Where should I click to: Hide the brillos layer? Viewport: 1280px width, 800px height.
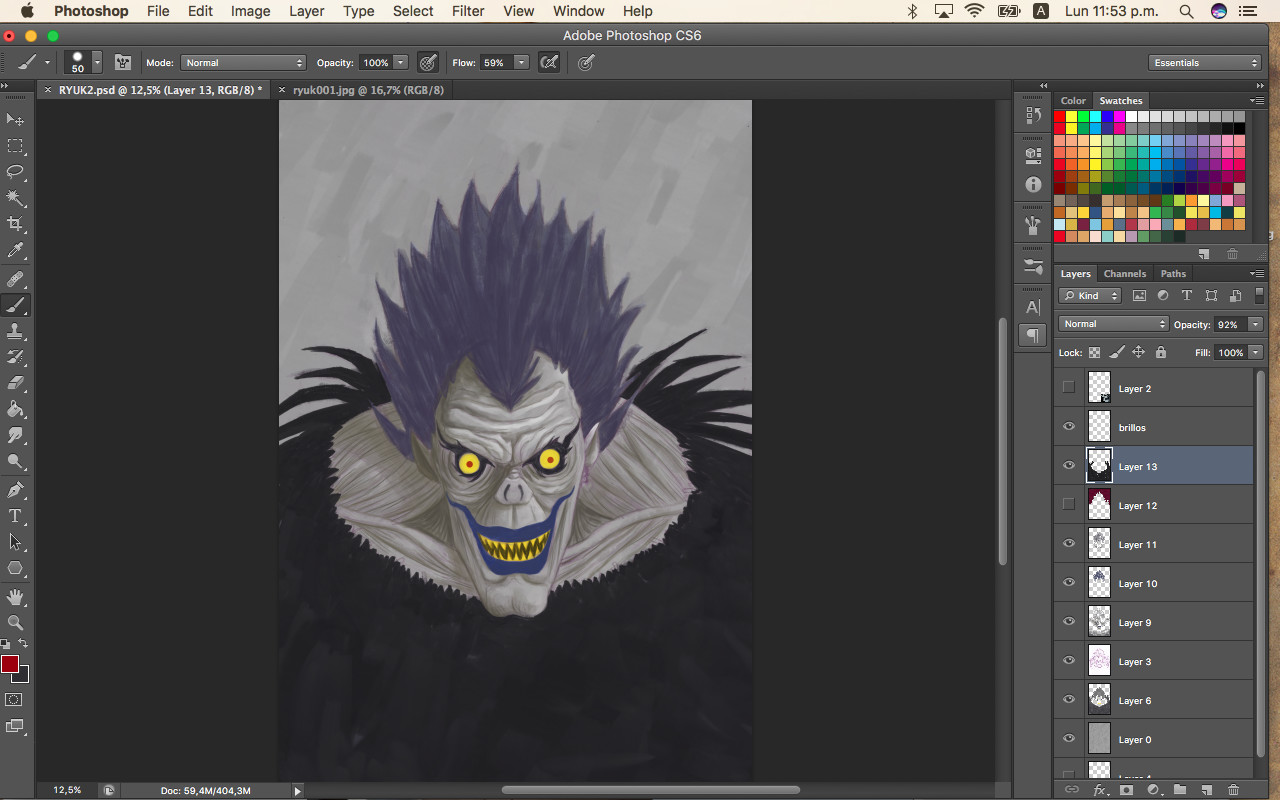coord(1069,427)
